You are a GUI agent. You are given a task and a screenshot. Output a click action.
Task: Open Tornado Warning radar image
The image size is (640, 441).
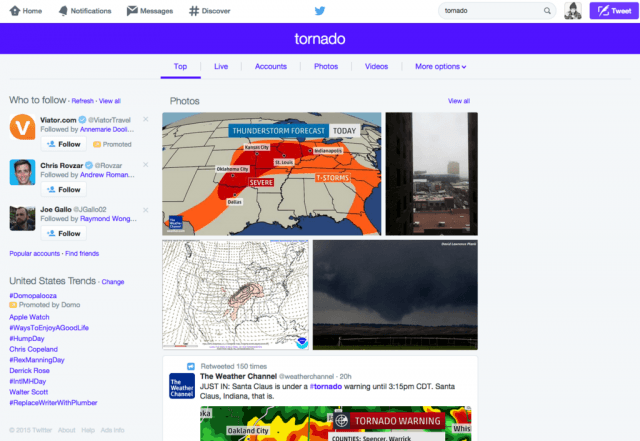(336, 423)
